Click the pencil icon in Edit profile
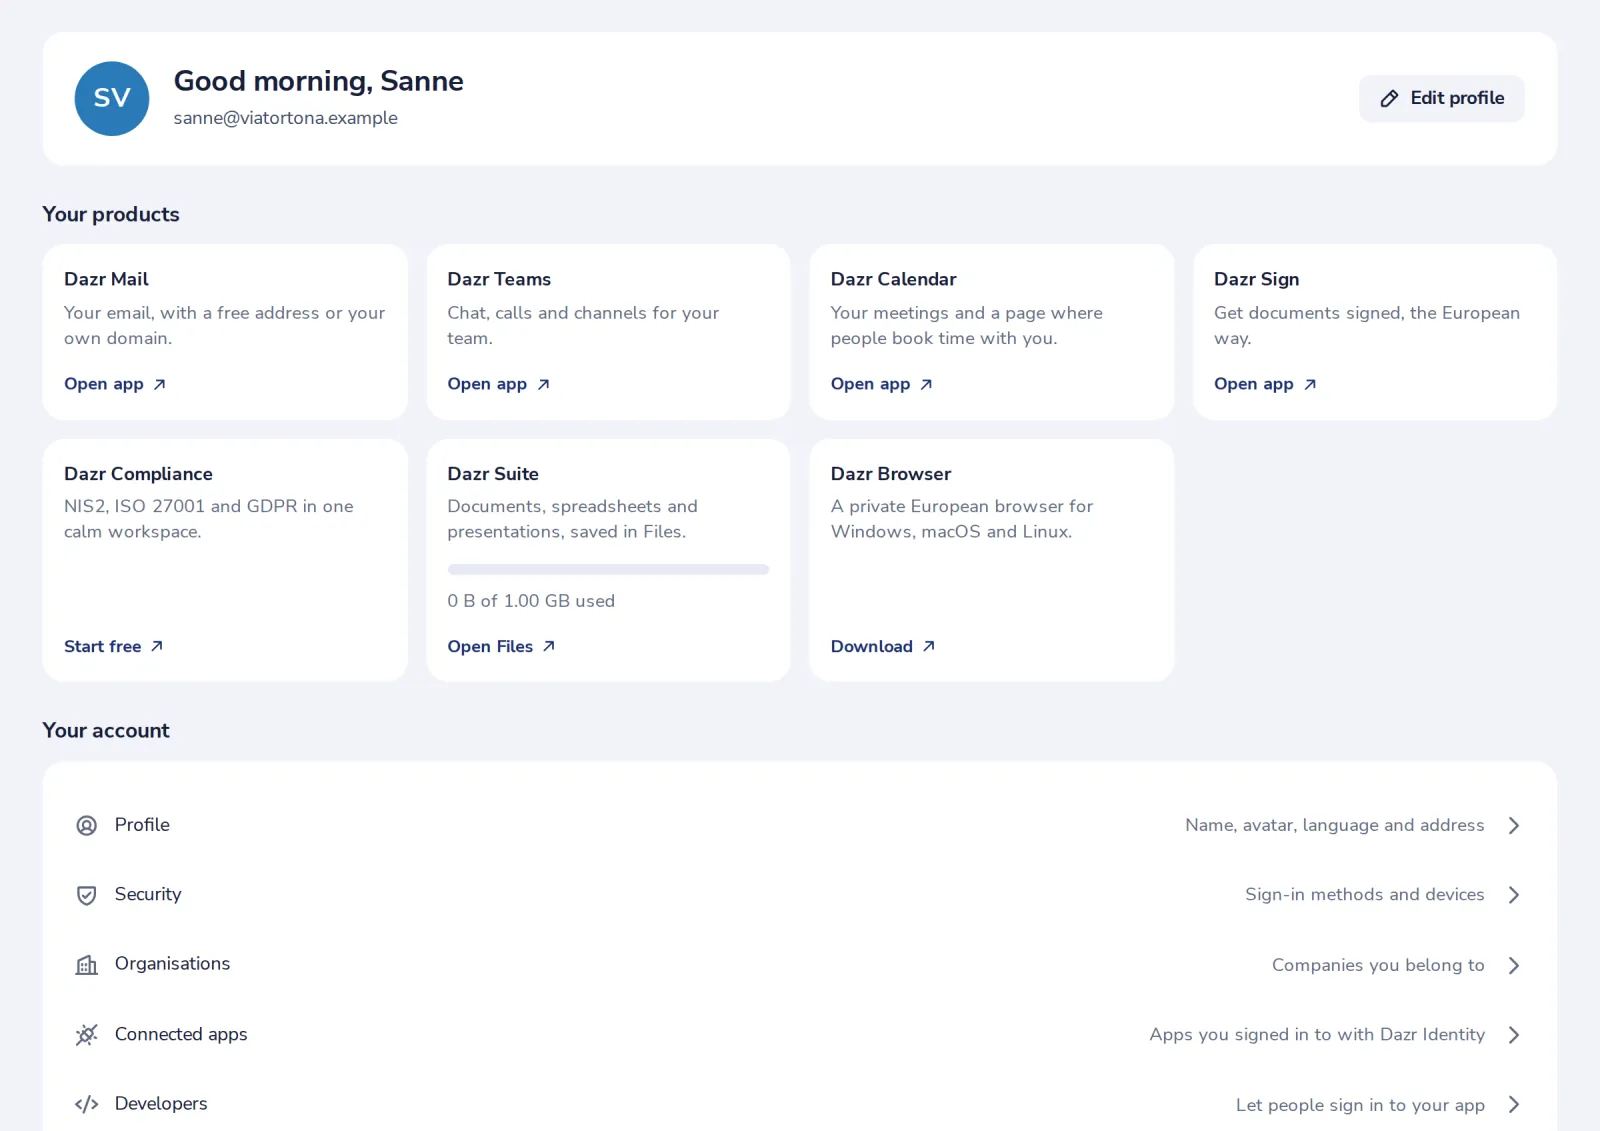This screenshot has width=1600, height=1131. [x=1389, y=98]
